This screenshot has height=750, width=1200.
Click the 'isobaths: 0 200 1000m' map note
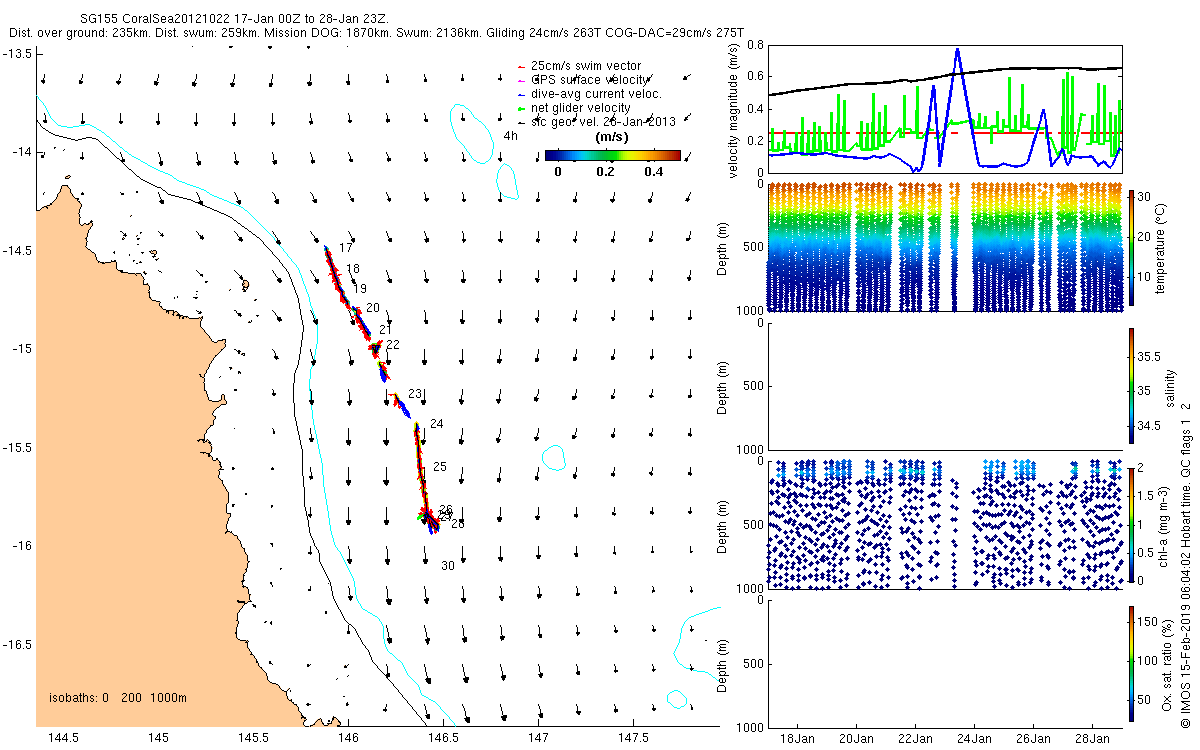pyautogui.click(x=118, y=698)
